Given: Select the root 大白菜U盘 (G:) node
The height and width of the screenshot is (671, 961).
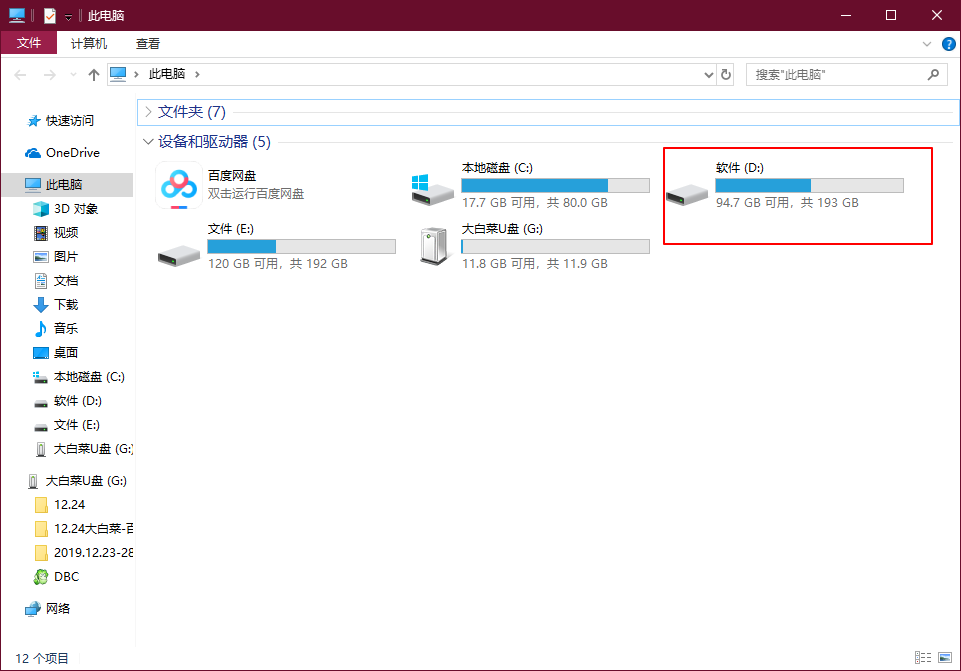Looking at the screenshot, I should coord(86,481).
